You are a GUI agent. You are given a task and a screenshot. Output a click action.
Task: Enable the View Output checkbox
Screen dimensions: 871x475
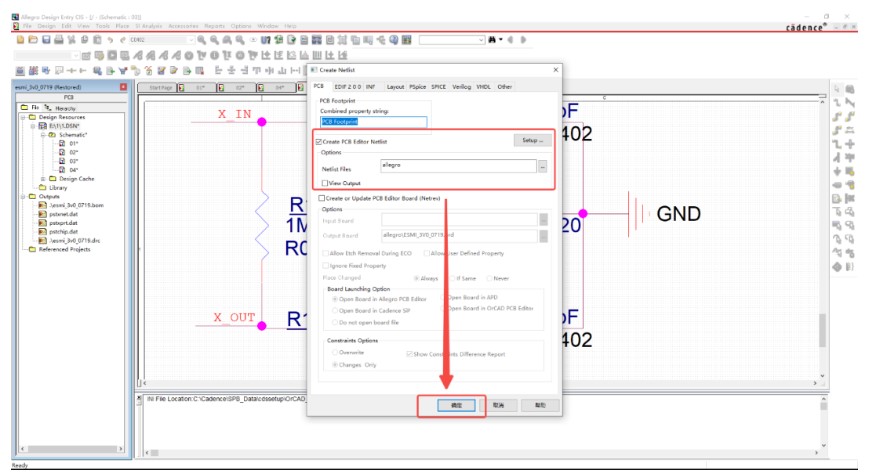click(x=325, y=183)
